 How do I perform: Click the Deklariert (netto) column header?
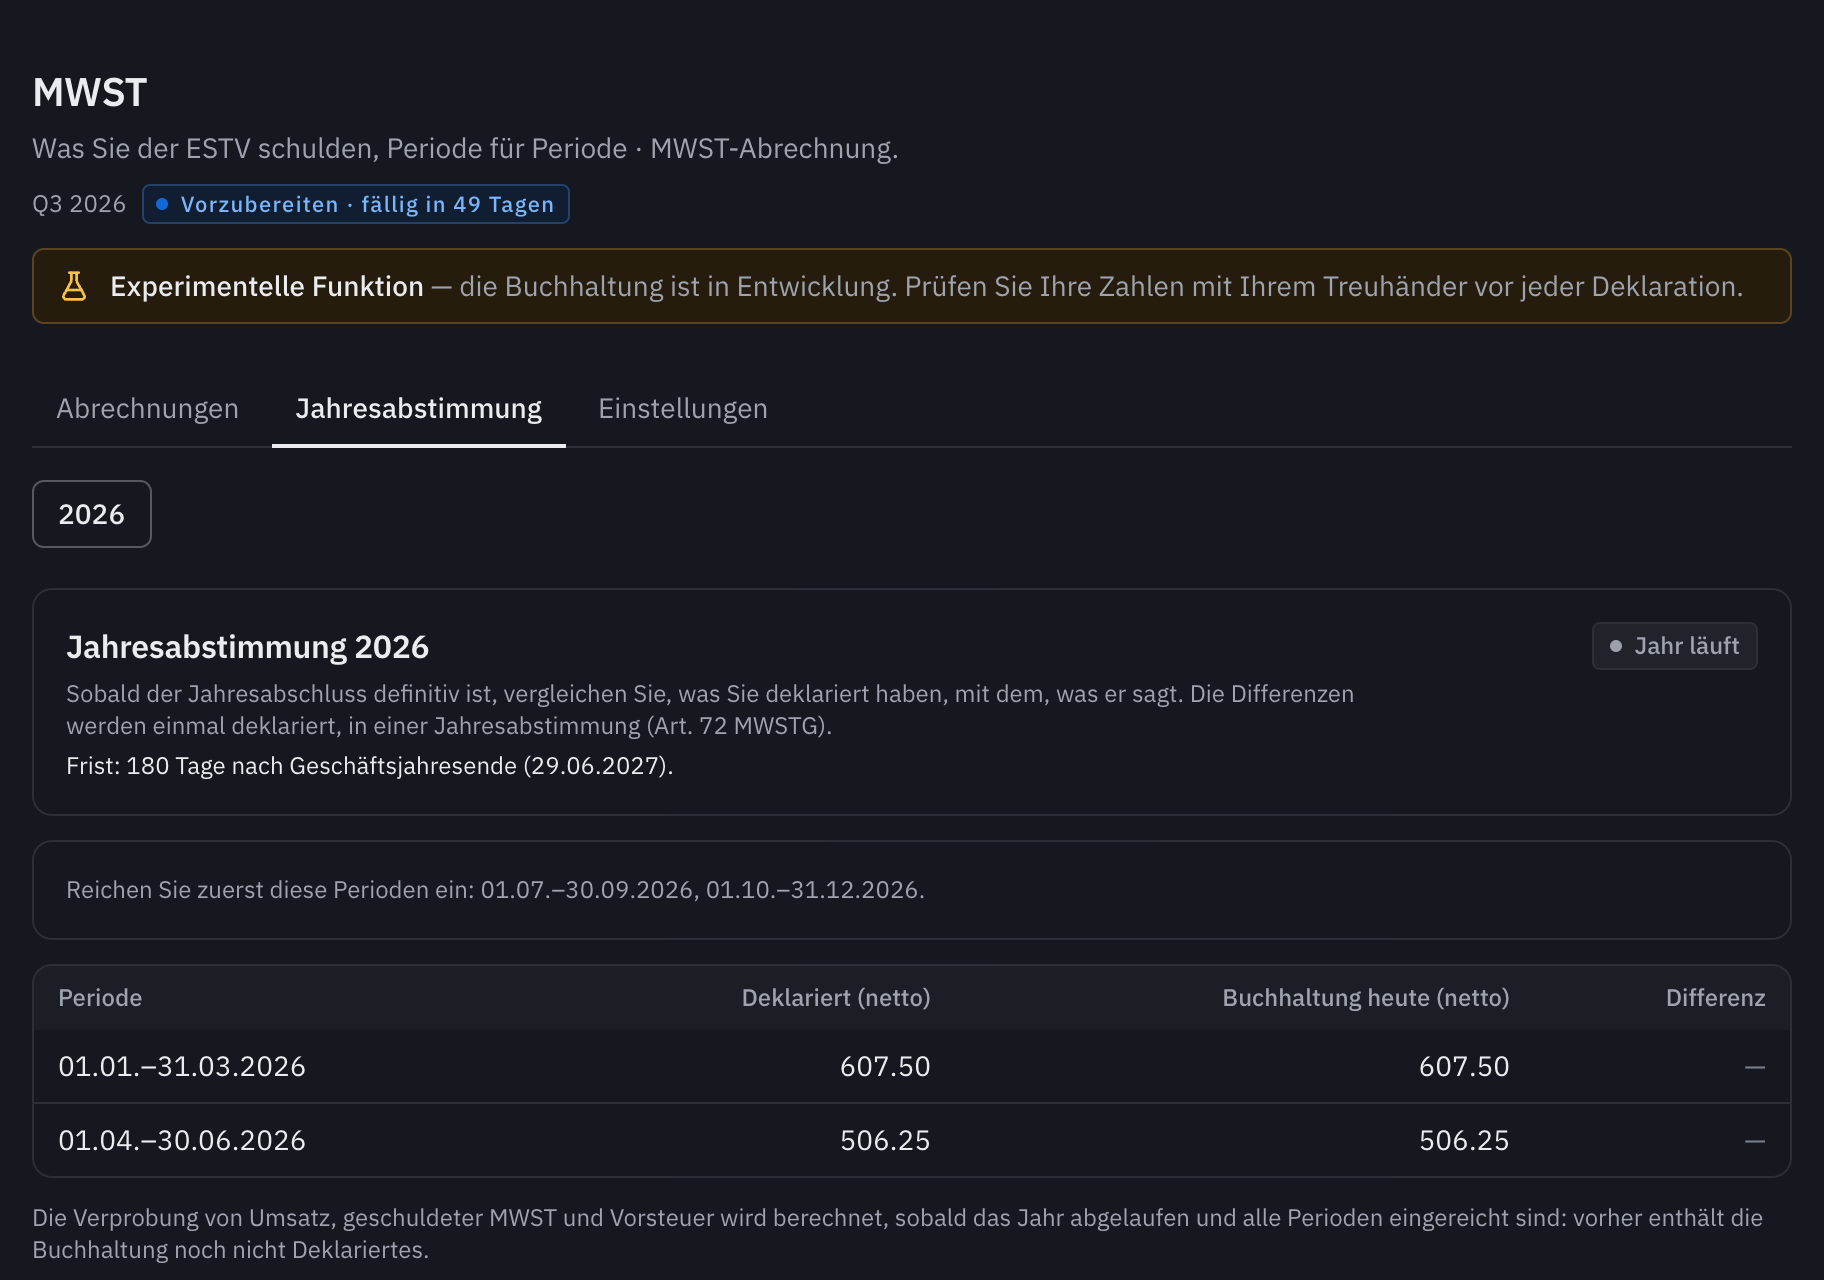point(836,998)
